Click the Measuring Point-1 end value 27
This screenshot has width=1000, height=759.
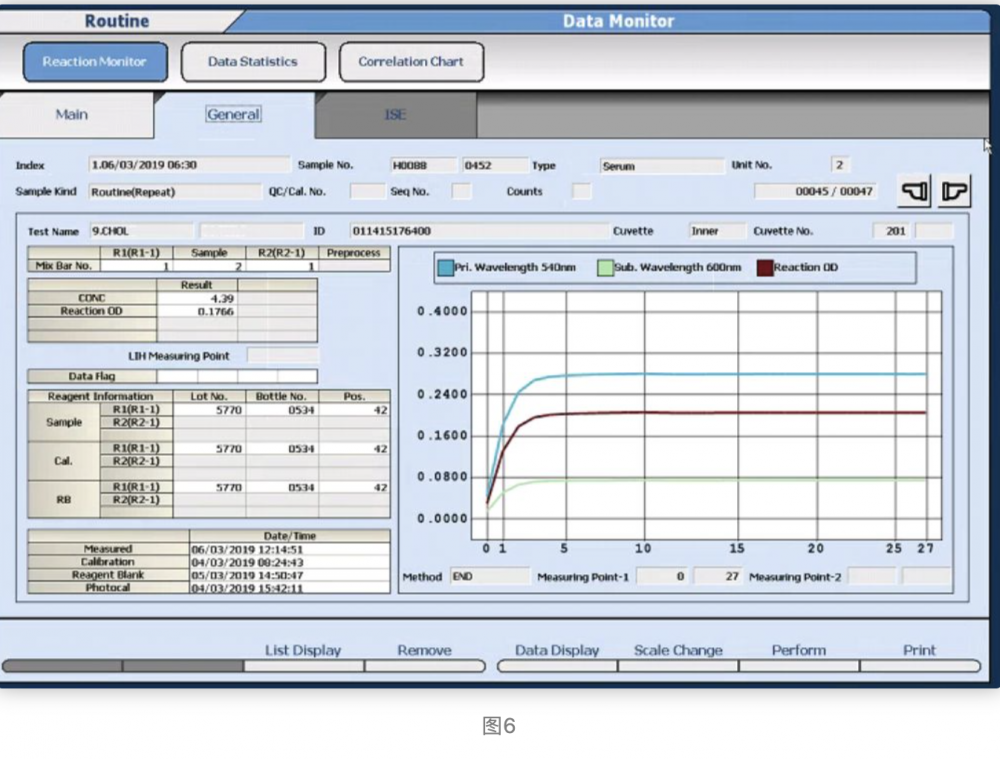click(x=718, y=577)
